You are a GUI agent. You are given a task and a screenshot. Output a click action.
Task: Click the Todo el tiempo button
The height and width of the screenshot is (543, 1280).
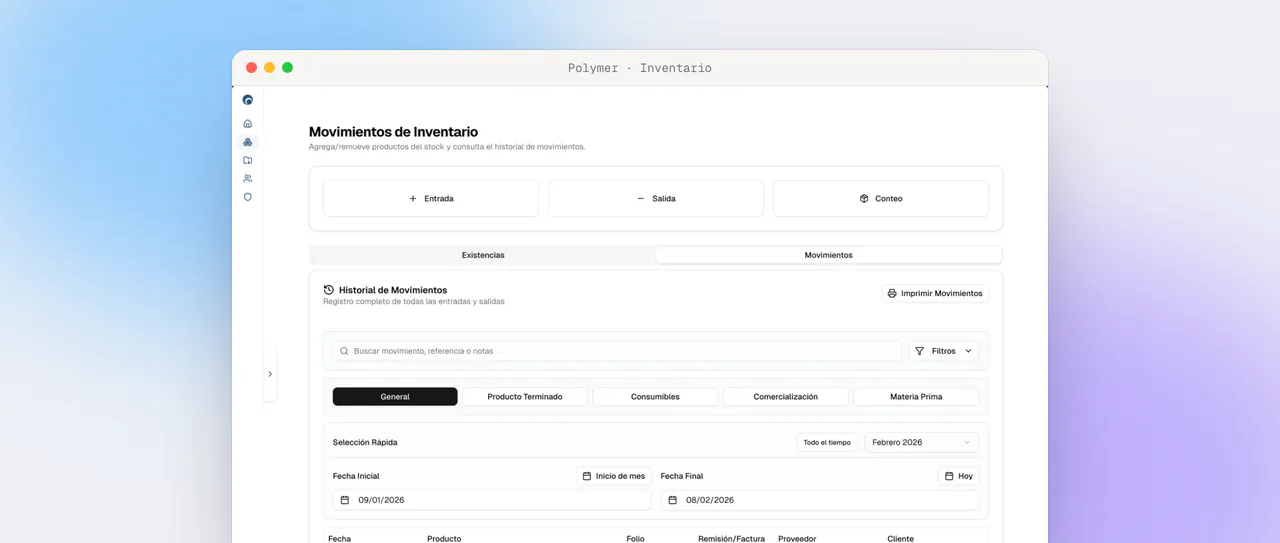click(x=827, y=442)
